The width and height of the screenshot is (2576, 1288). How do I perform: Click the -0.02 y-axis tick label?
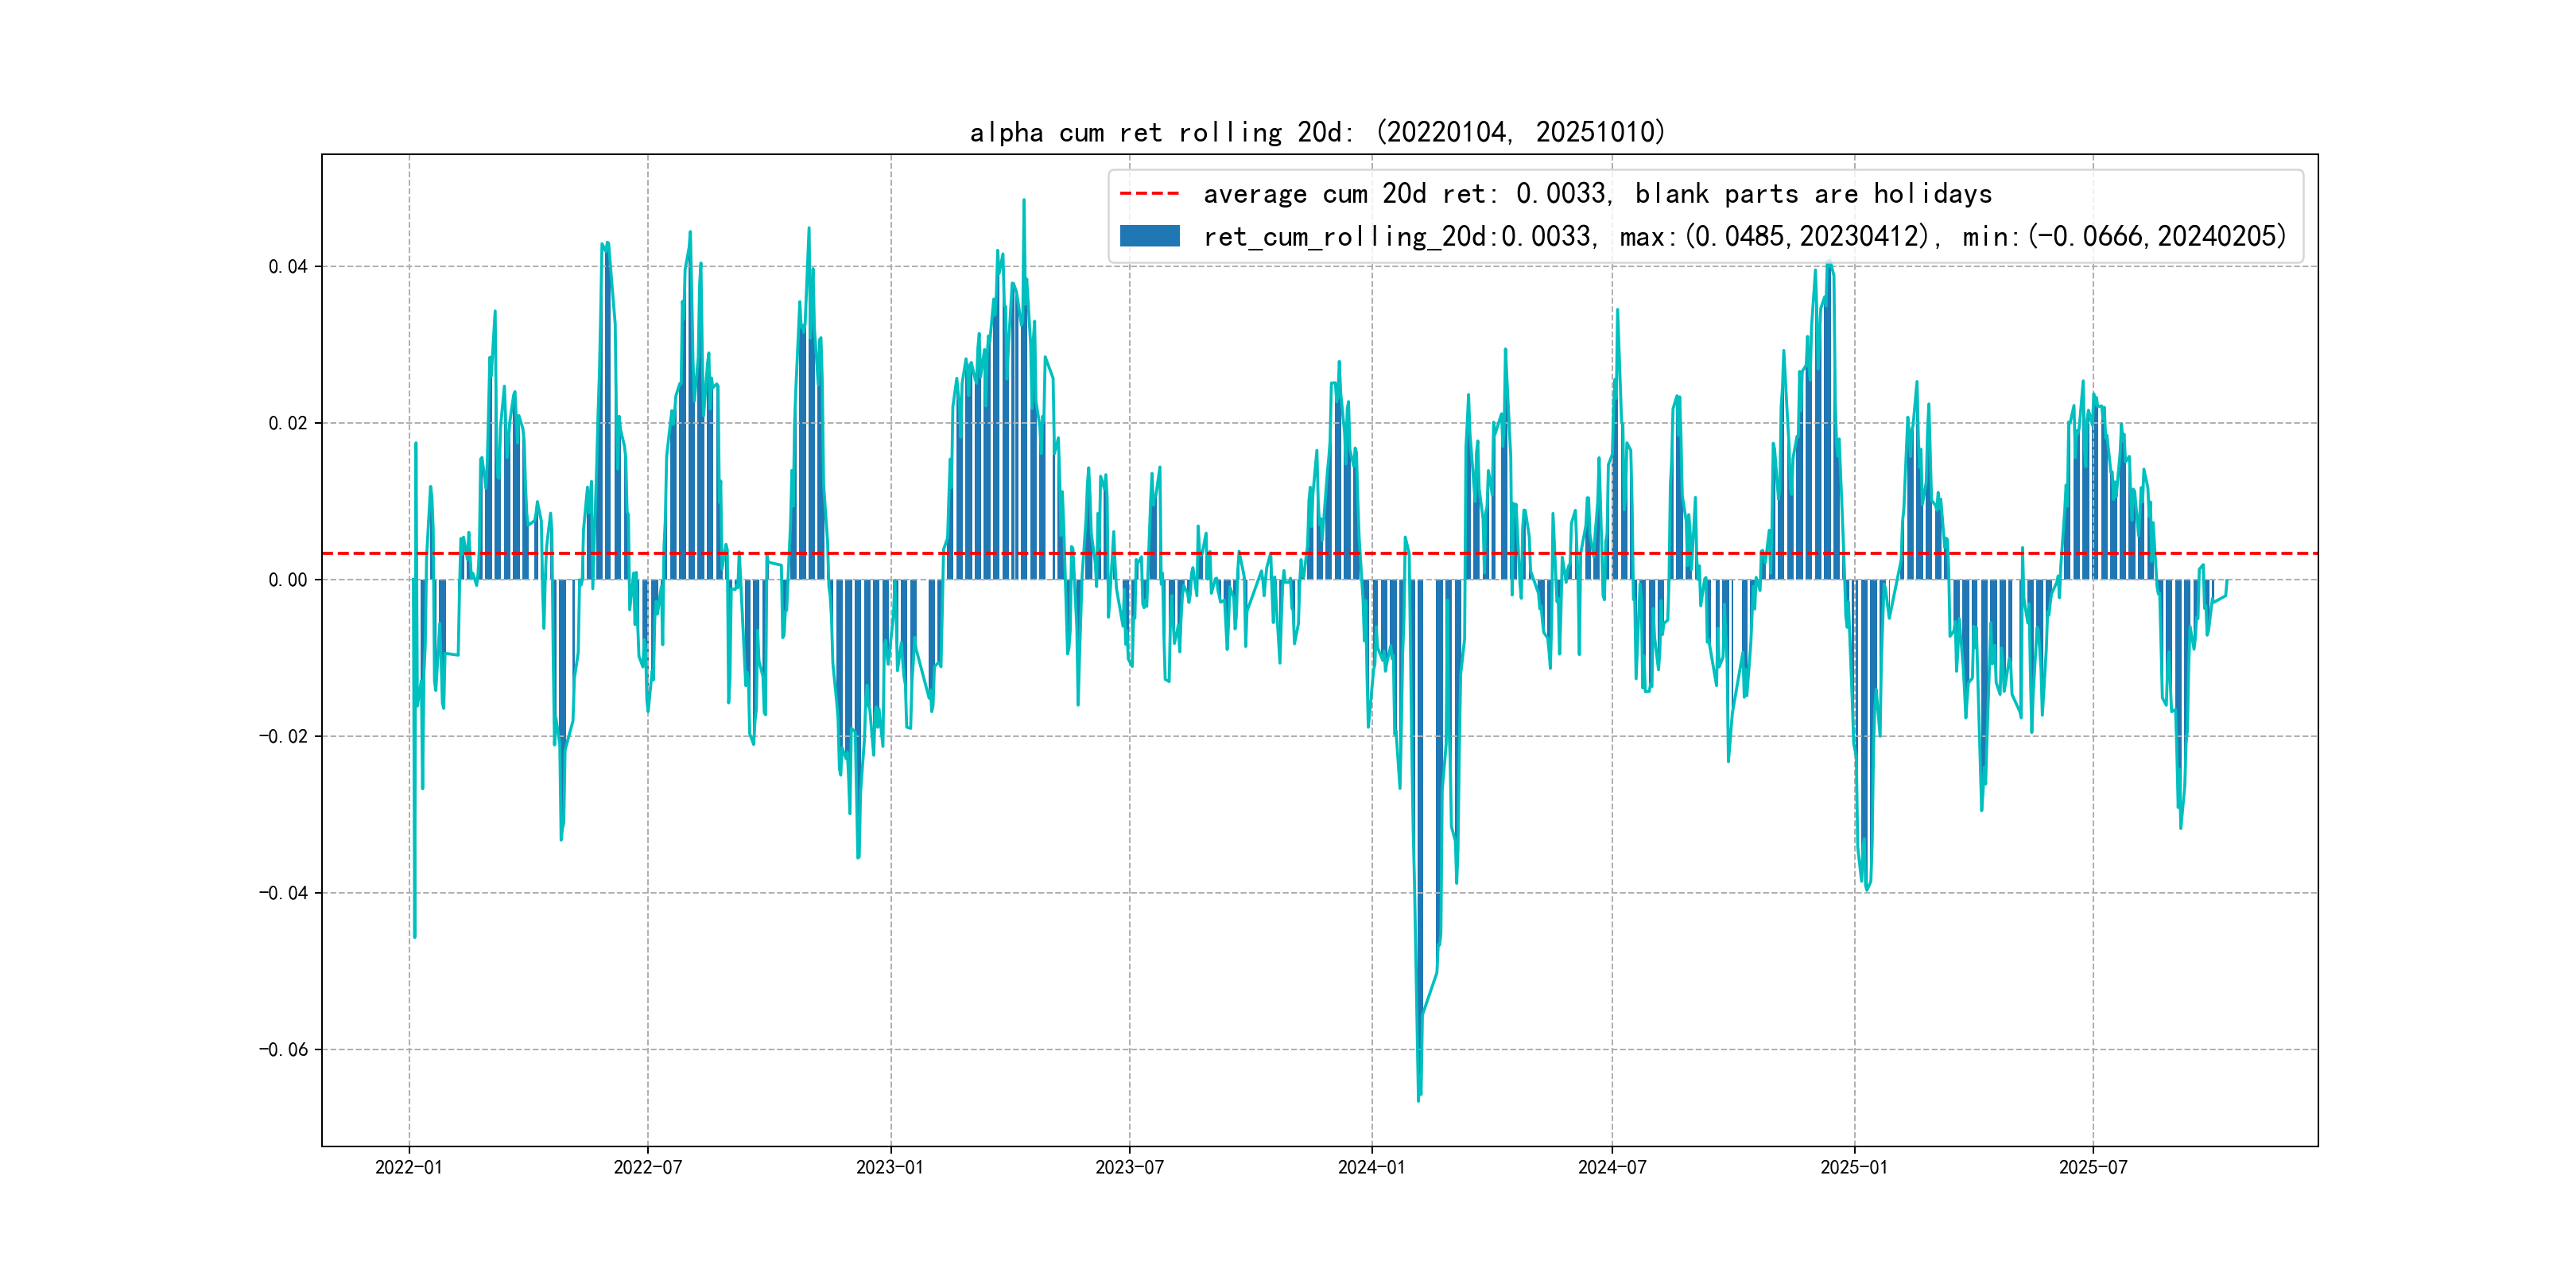(283, 737)
